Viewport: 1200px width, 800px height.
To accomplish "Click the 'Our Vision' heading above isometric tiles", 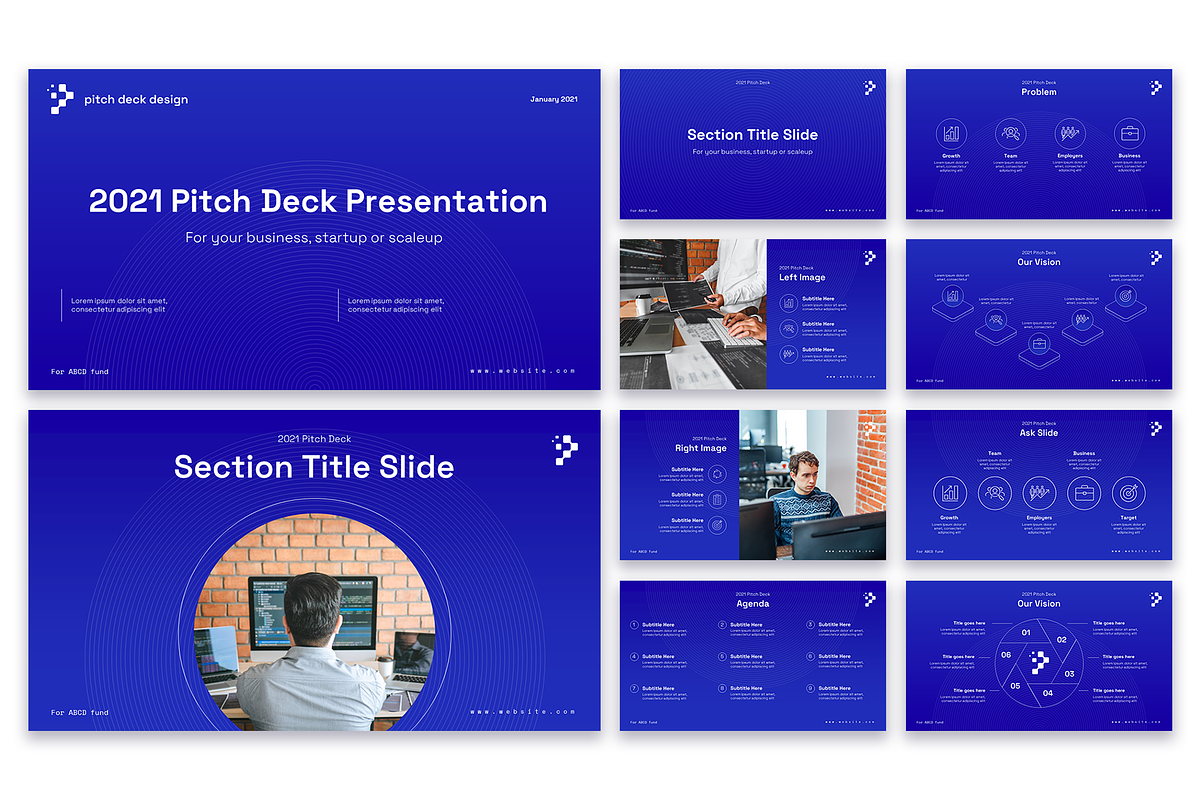I will (x=1039, y=262).
